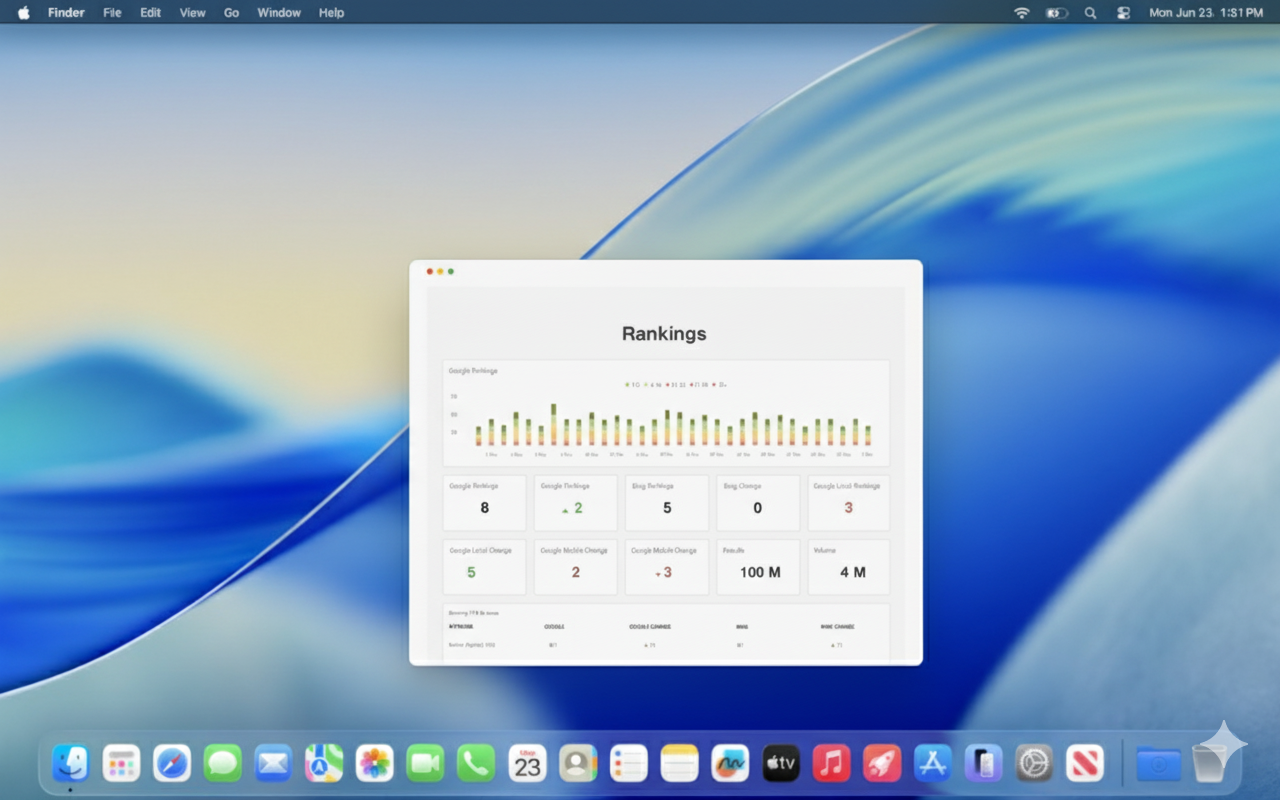Screen dimensions: 1280x800
Task: Select the Bing Change card showing 0
Action: click(x=757, y=503)
